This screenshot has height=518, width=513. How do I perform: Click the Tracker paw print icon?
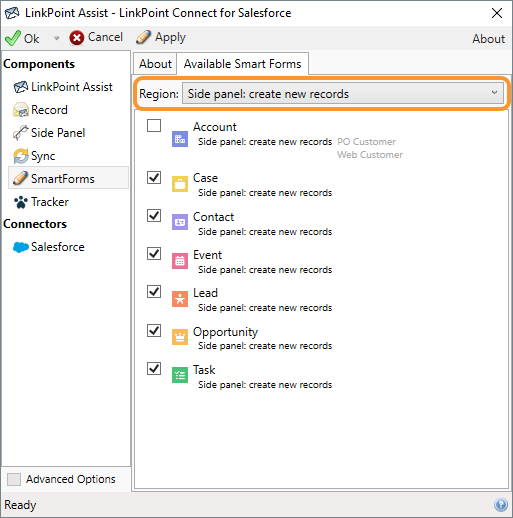(21, 202)
